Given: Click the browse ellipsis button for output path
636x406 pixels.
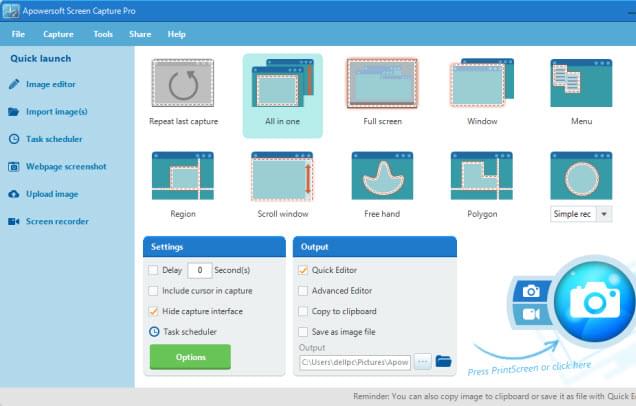Looking at the screenshot, I should click(423, 361).
